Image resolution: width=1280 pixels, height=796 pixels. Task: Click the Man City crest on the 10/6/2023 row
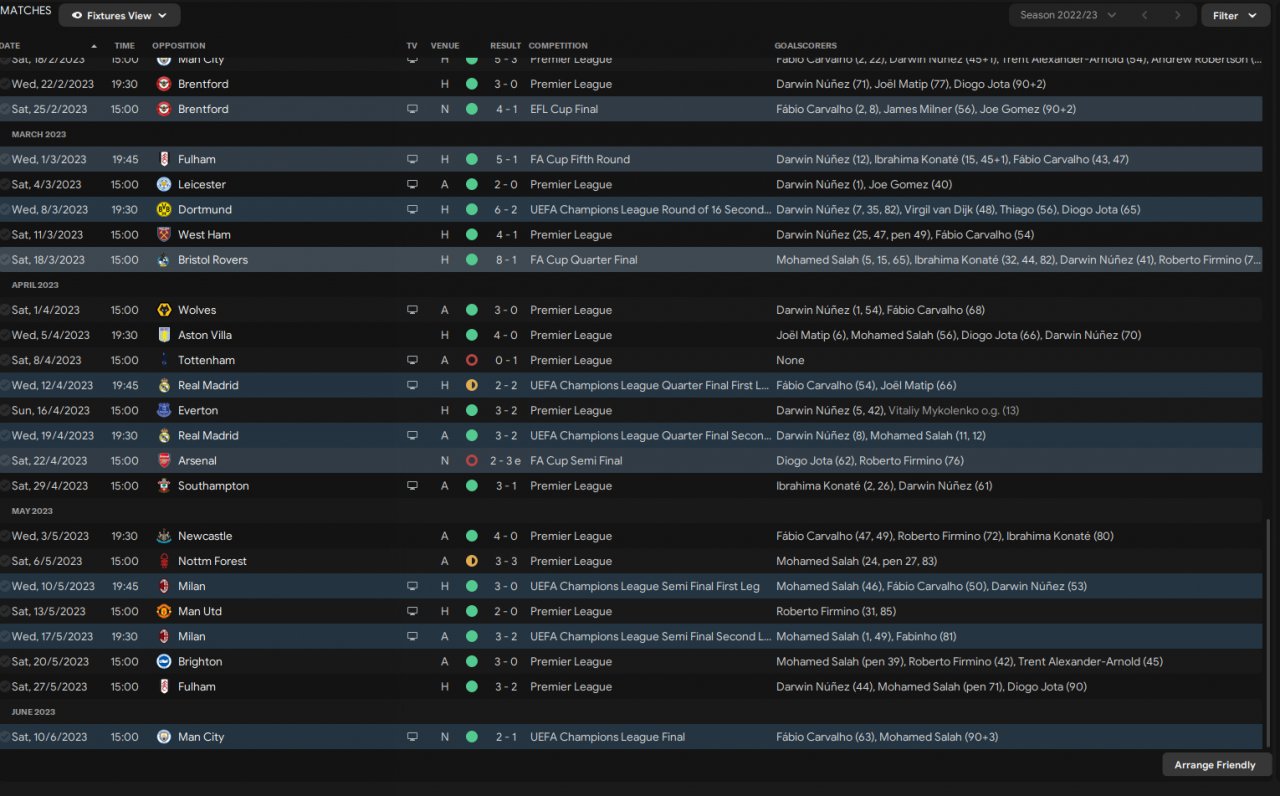click(164, 737)
